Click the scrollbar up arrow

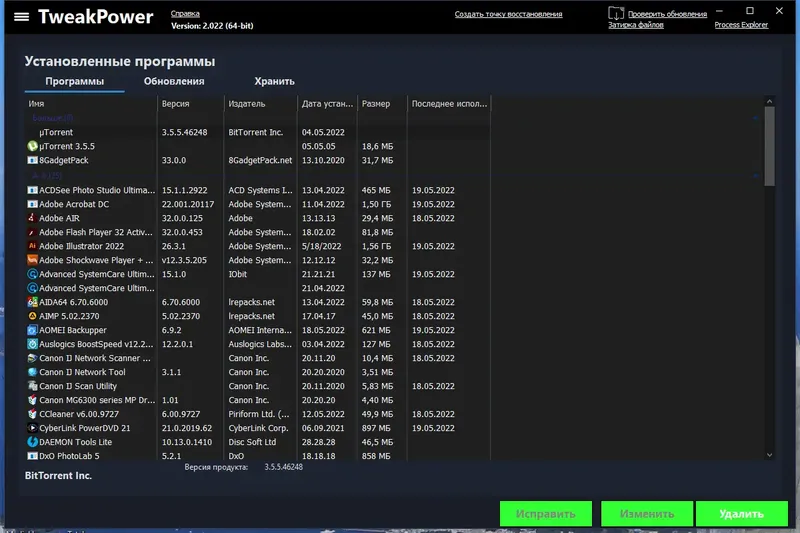[x=769, y=101]
